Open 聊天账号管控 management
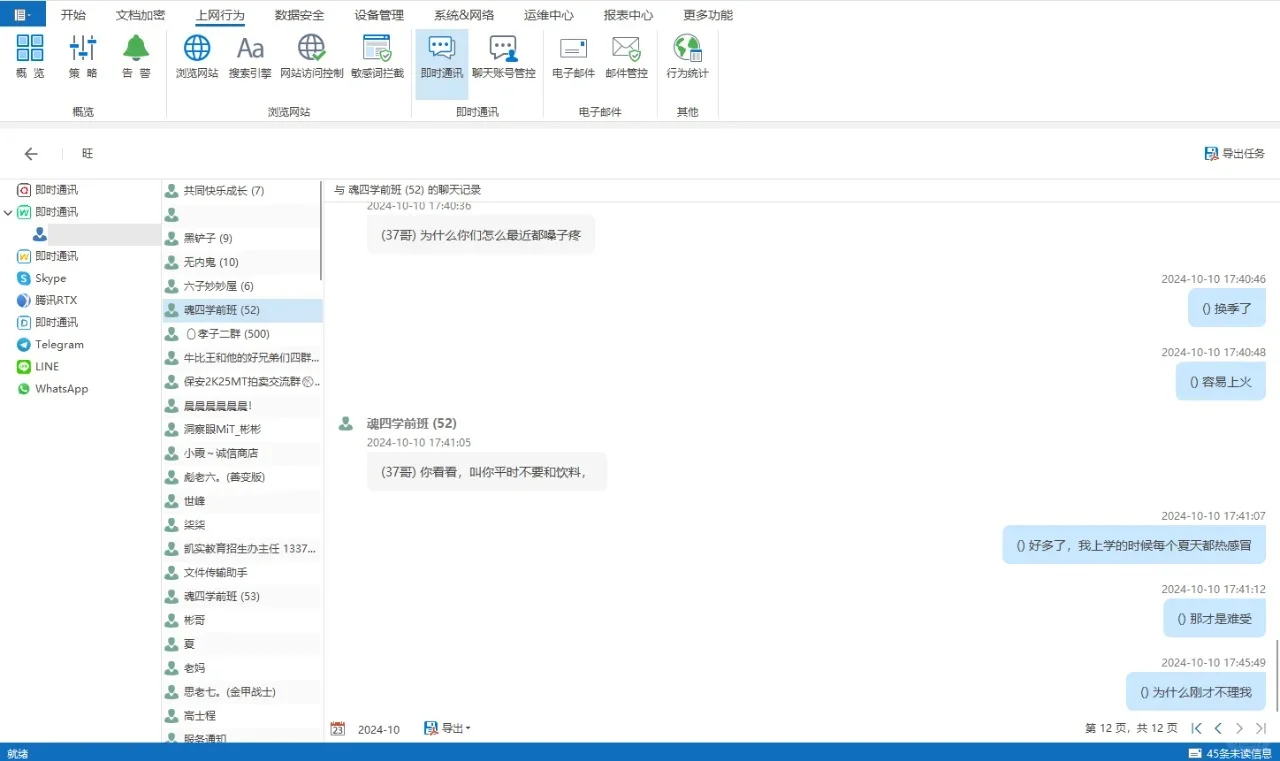This screenshot has height=761, width=1280. 503,57
